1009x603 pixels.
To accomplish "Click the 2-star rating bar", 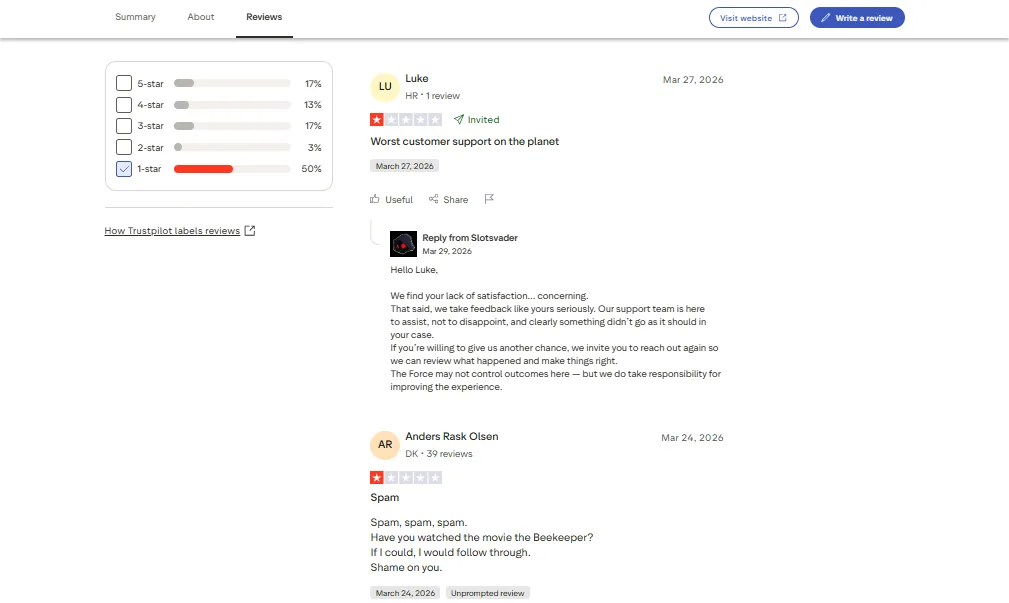I will 232,147.
